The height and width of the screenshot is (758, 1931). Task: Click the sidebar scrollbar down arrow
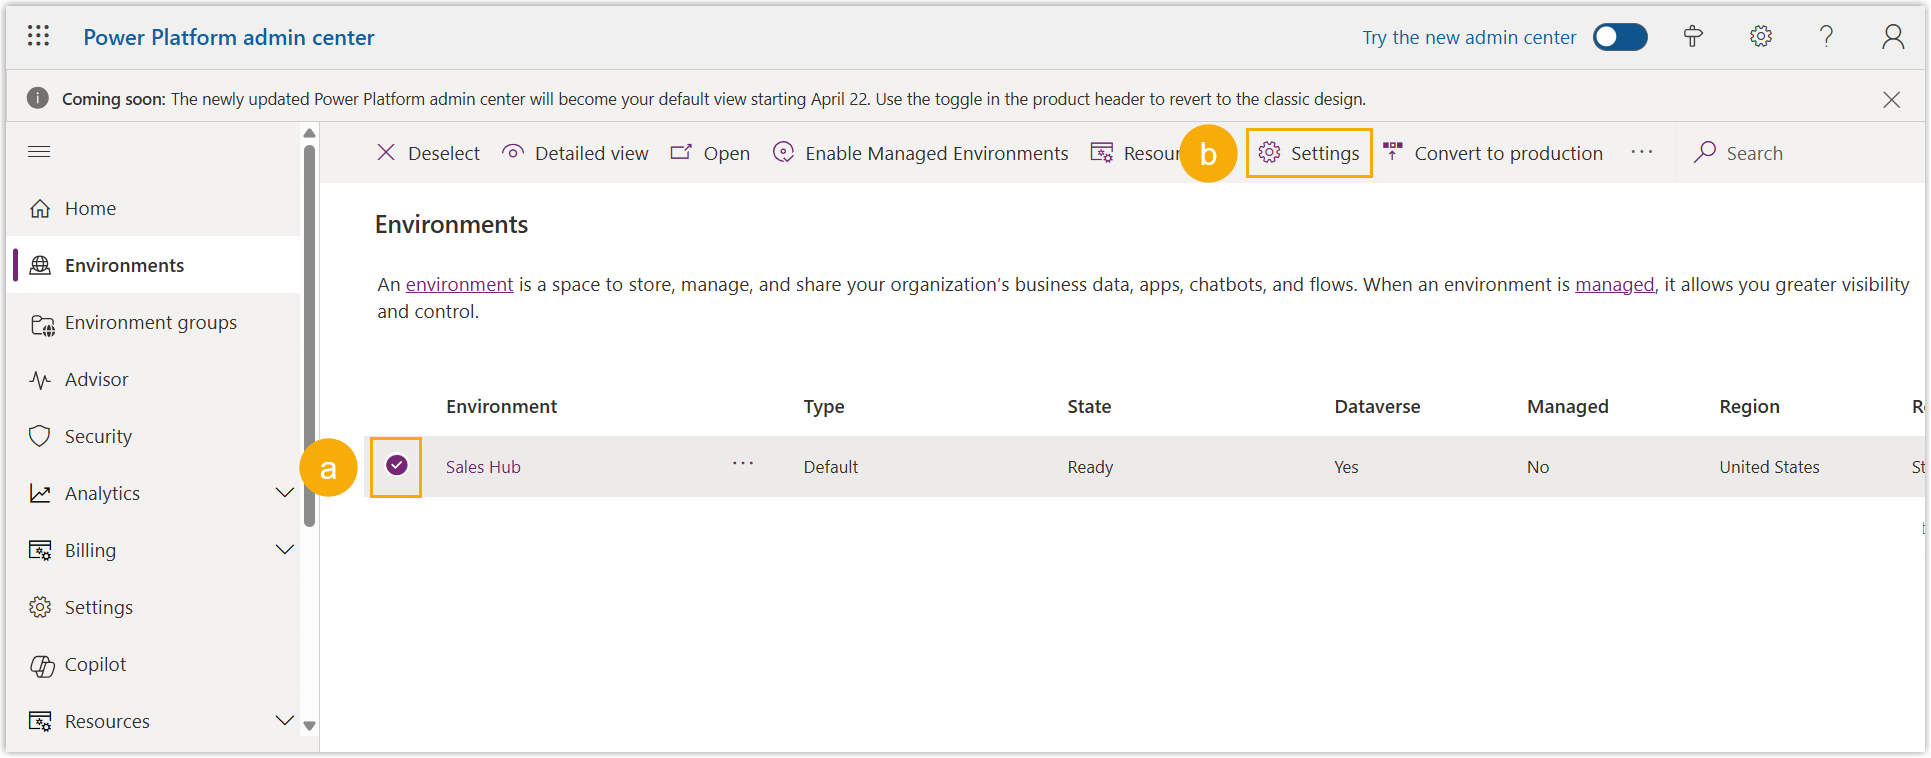coord(310,726)
